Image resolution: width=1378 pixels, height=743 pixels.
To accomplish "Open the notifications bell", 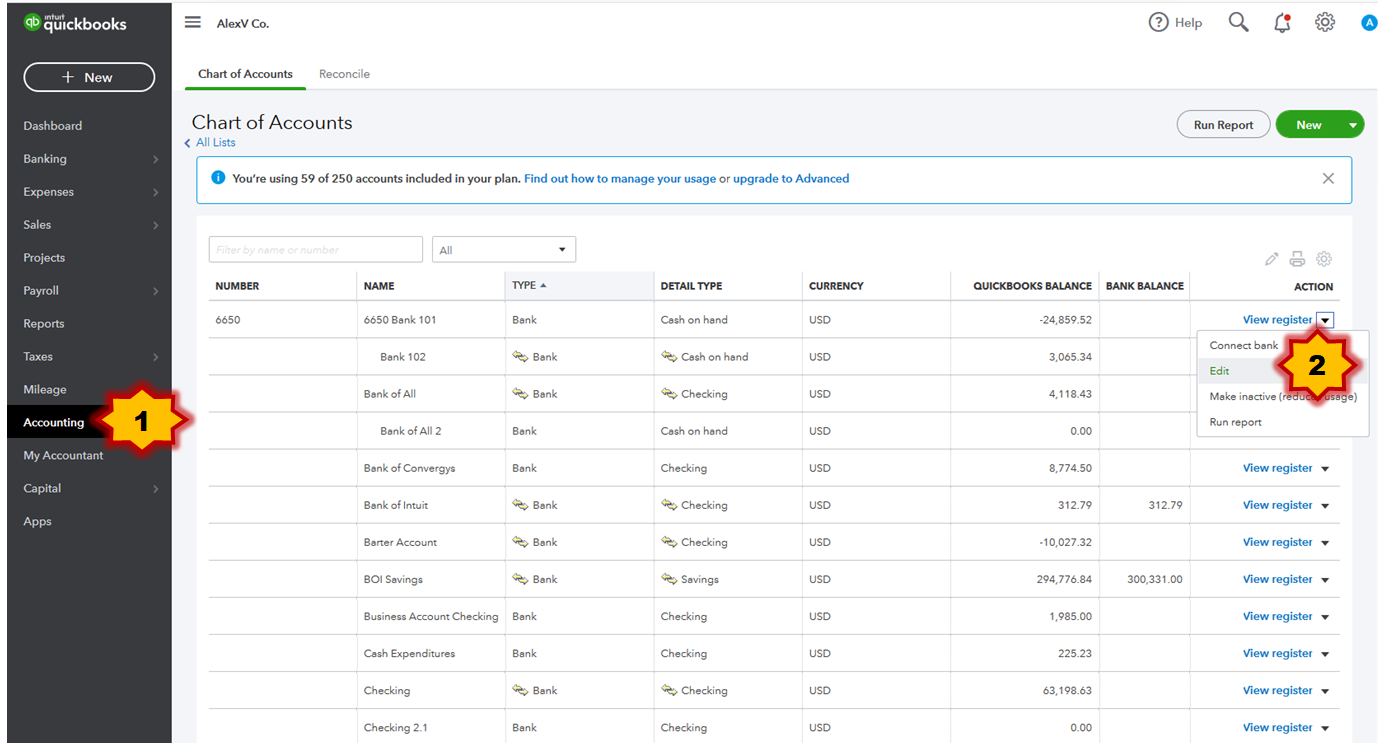I will [x=1282, y=23].
